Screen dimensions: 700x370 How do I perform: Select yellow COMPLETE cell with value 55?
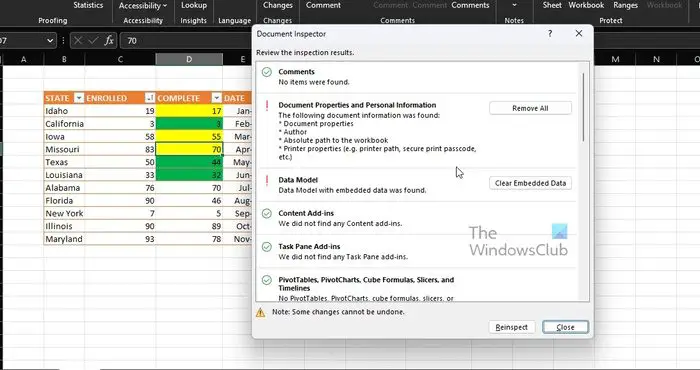click(189, 137)
